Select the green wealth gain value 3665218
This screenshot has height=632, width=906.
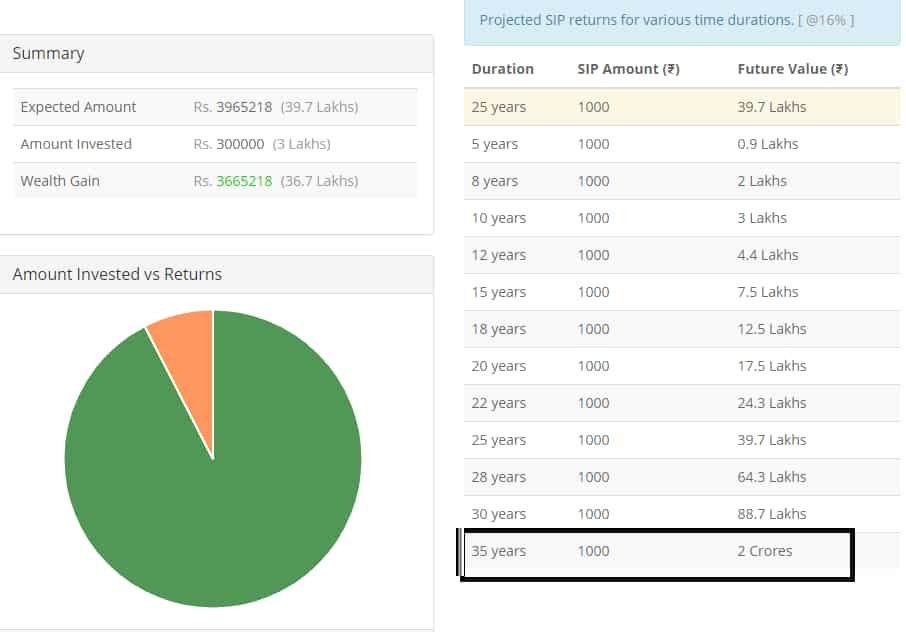244,181
